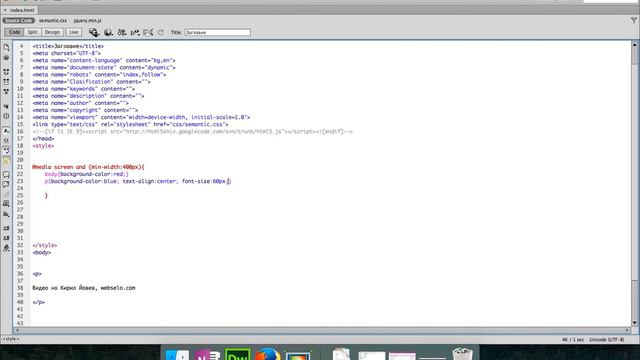Screen dimensions: 640x360
Task: Open the Trash in the Dock
Action: coord(462,353)
